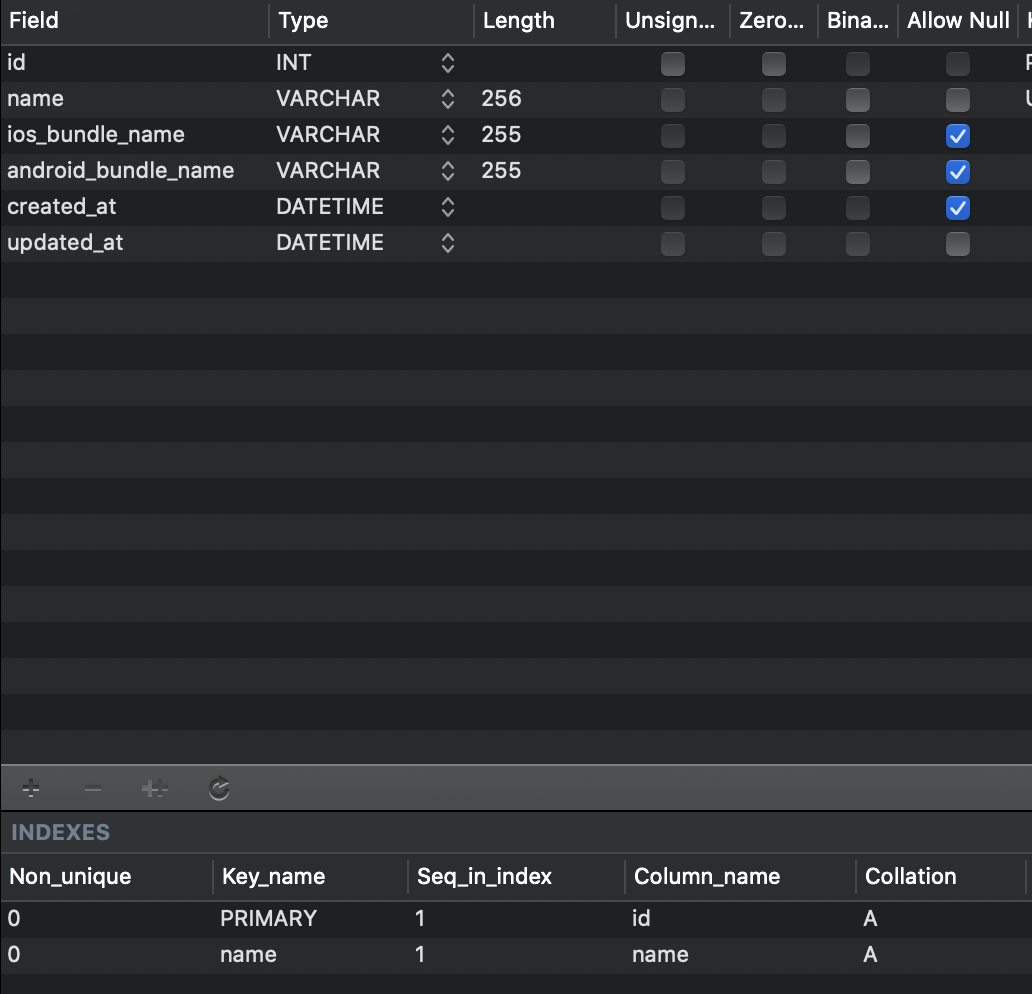The height and width of the screenshot is (994, 1032).
Task: Click the remove field minus icon
Action: coord(93,789)
